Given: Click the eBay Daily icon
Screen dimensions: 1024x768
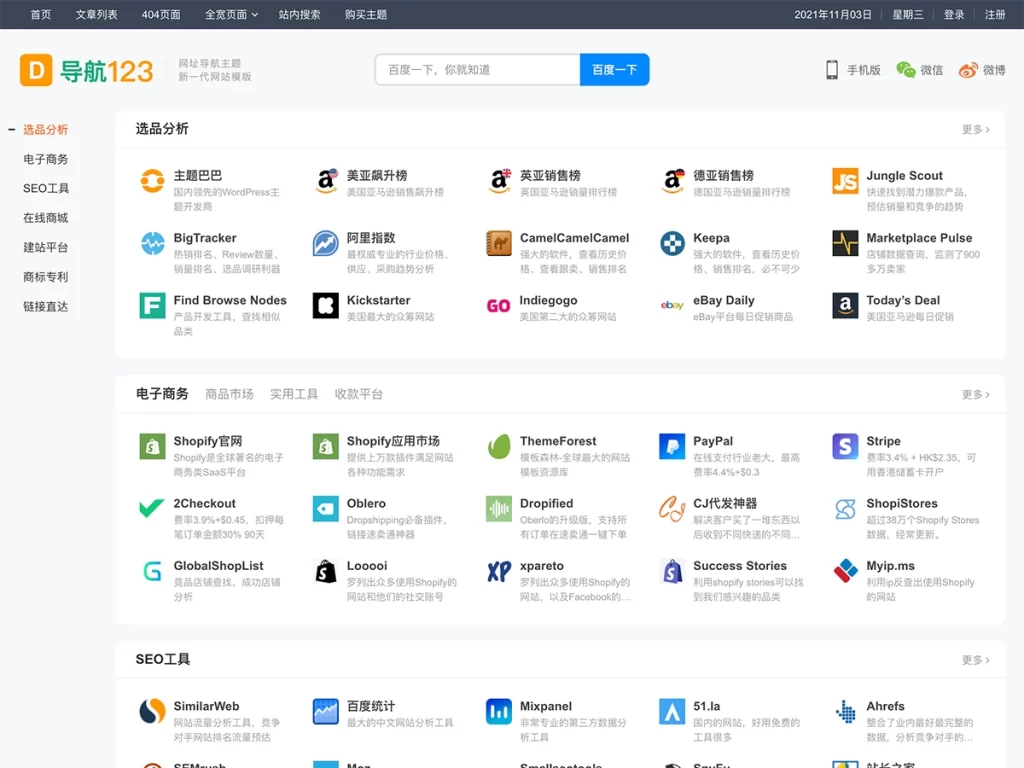Looking at the screenshot, I should 672,307.
